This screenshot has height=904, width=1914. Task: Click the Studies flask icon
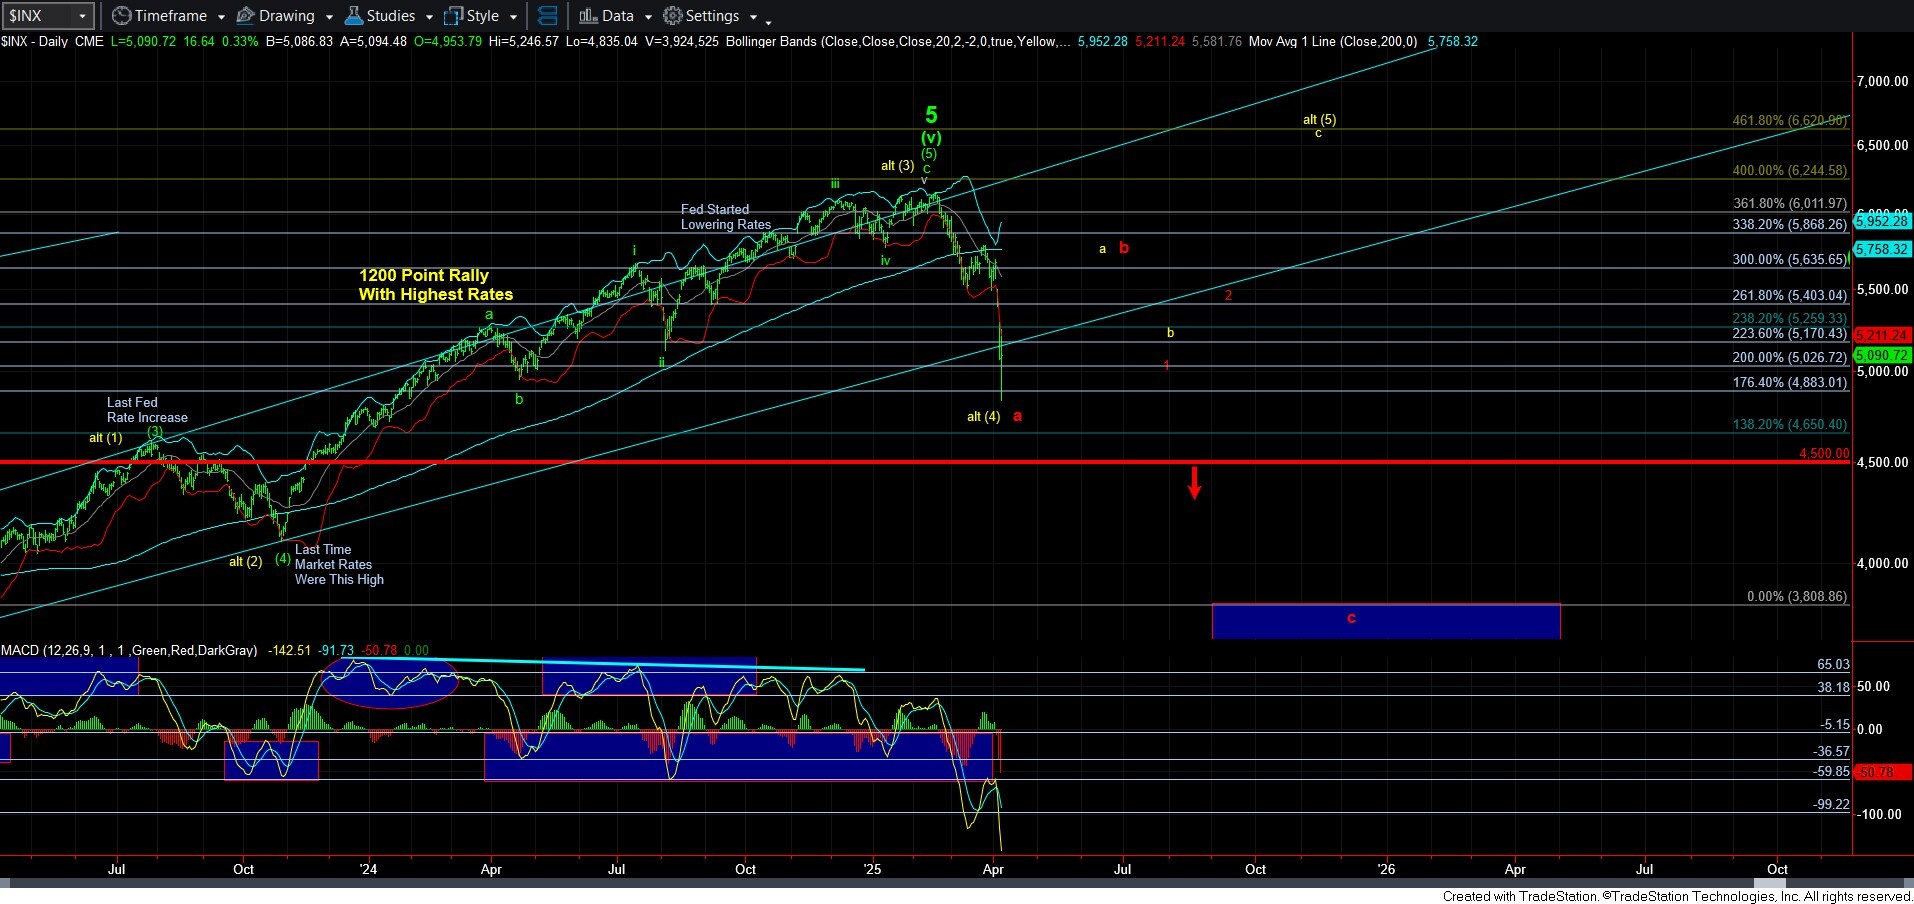[x=353, y=16]
